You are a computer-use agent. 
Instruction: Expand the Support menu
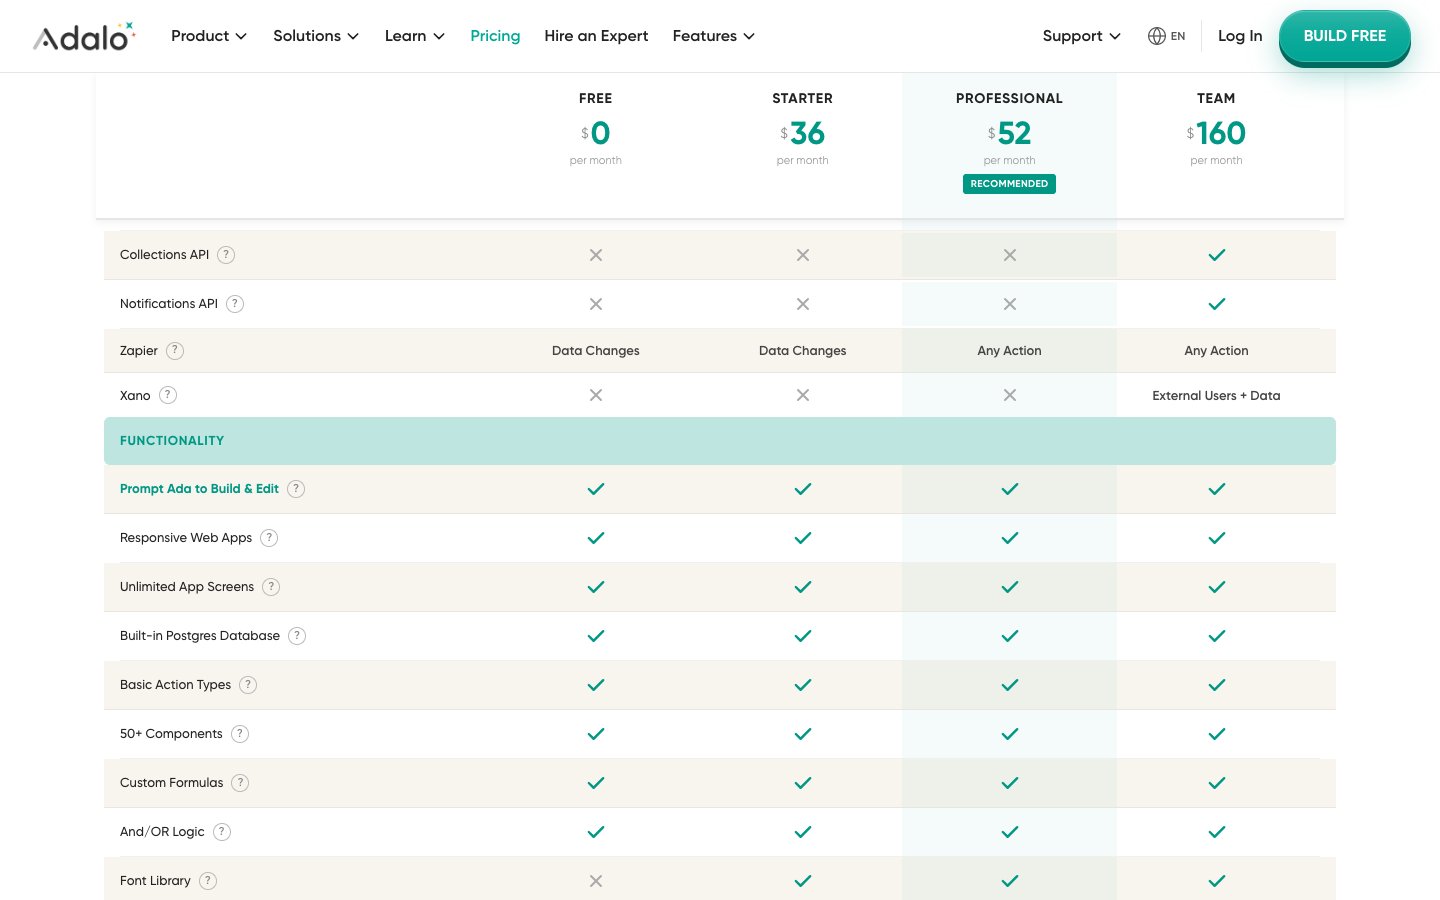click(1081, 36)
